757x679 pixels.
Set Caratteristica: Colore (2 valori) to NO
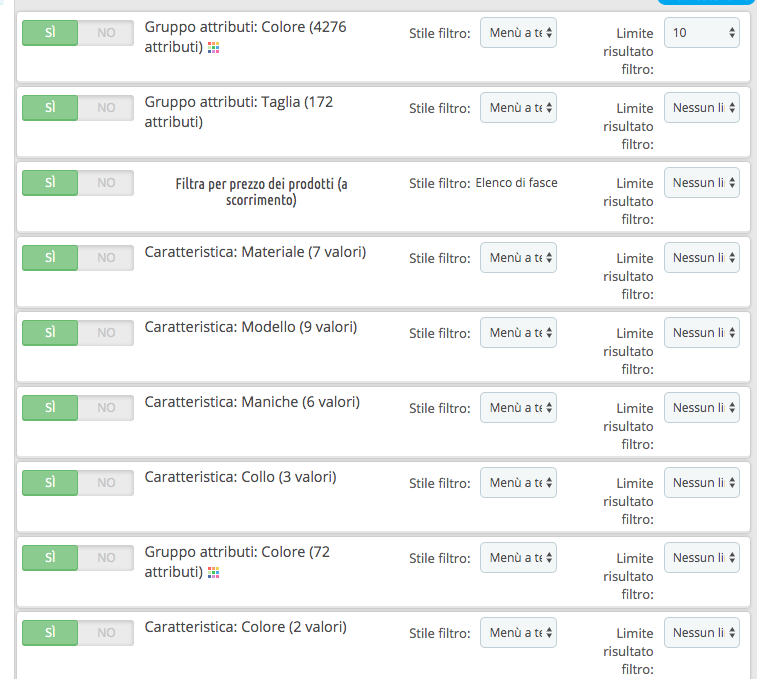[106, 633]
